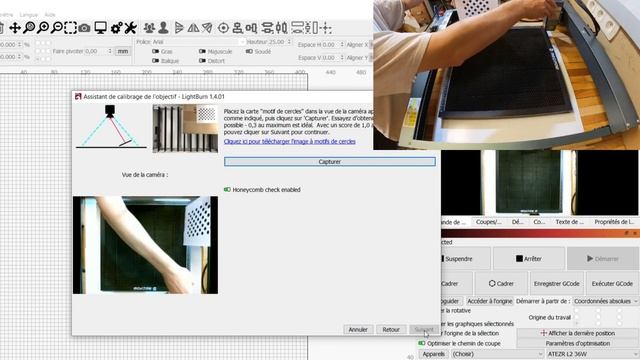
Task: Switch to the Propriétés de l... tab
Action: tap(614, 222)
